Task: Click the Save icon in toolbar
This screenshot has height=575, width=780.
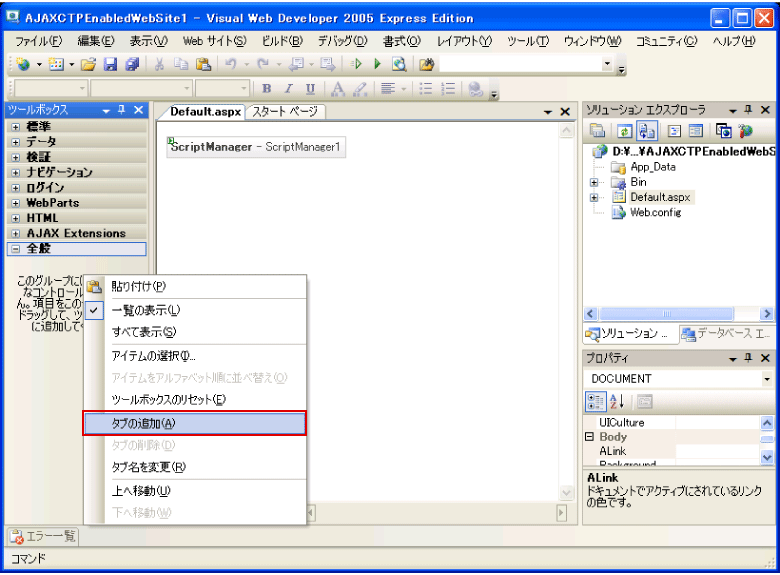Action: coord(110,64)
